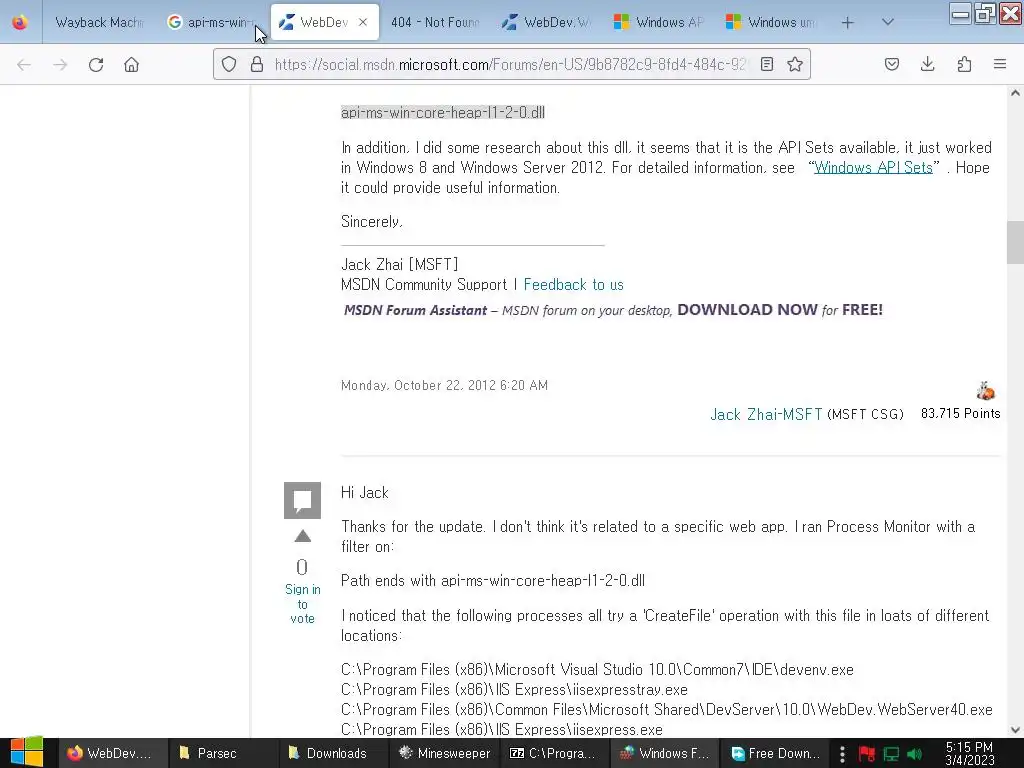Click the social.msdn.microsoft.com address bar

coord(509,64)
